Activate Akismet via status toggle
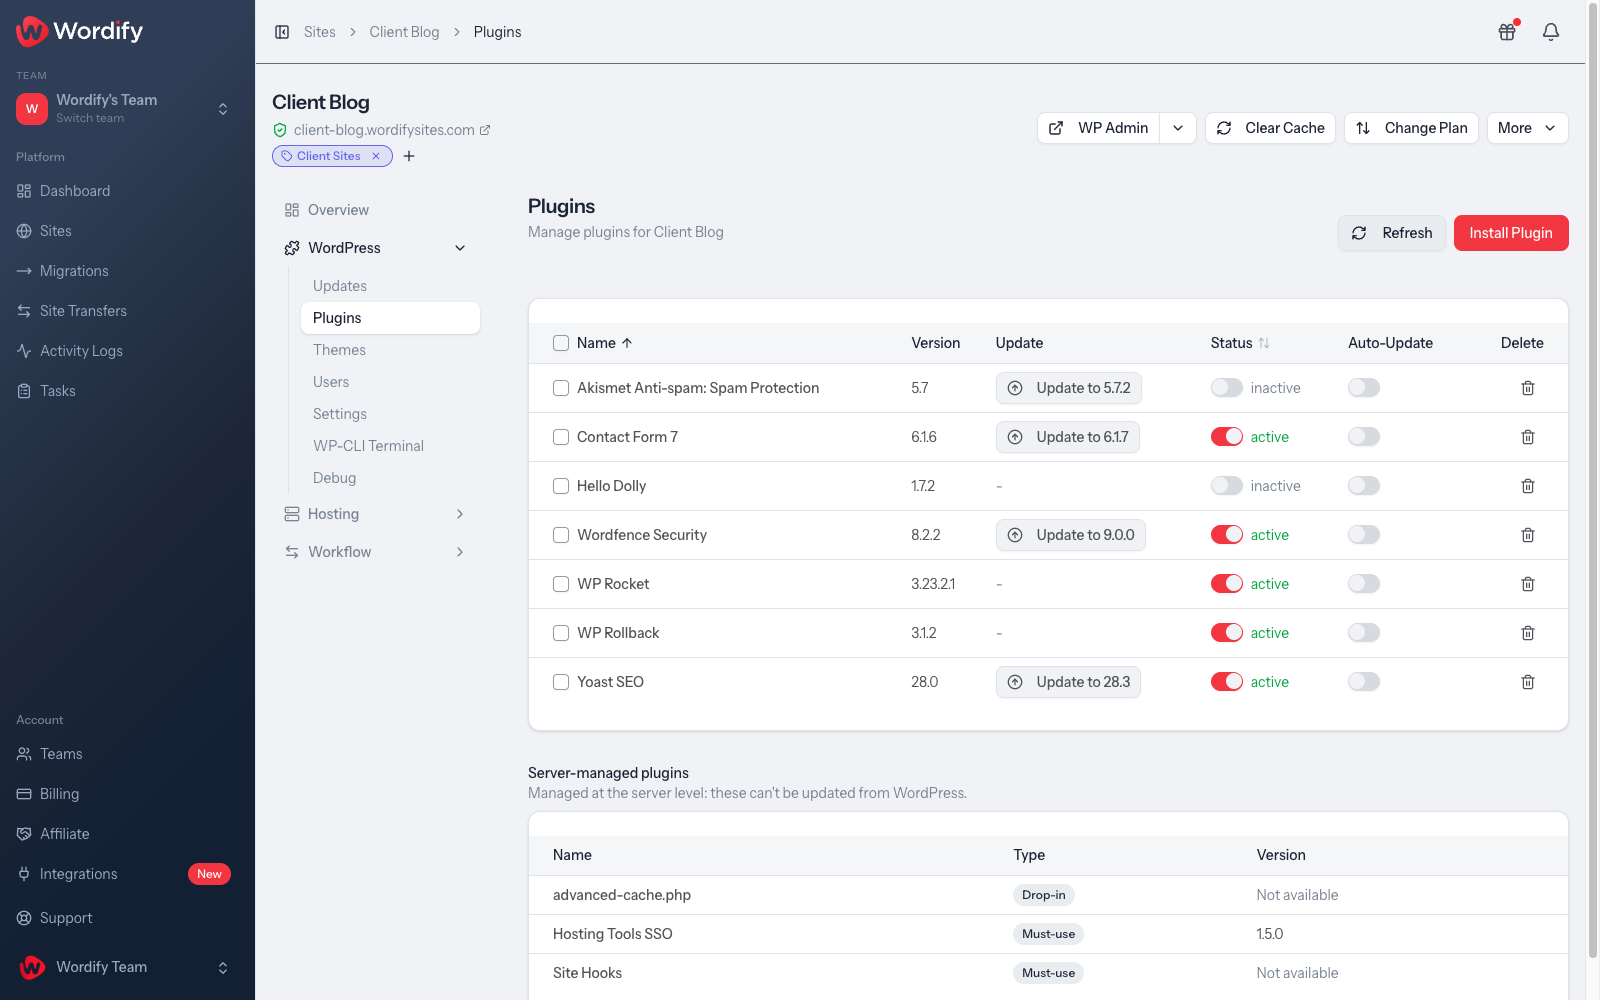1600x1000 pixels. point(1227,388)
